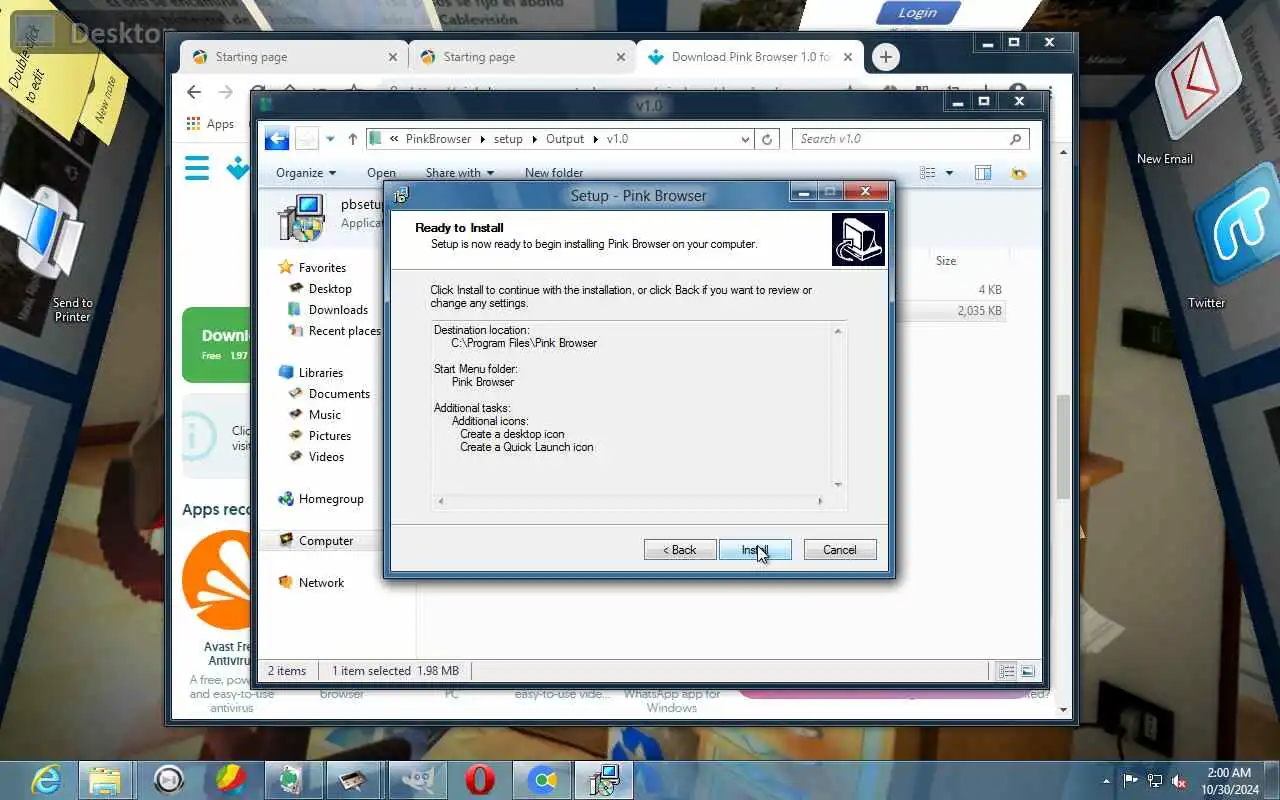Viewport: 1280px width, 800px height.
Task: Click the Setup installer taskbar icon
Action: point(604,780)
